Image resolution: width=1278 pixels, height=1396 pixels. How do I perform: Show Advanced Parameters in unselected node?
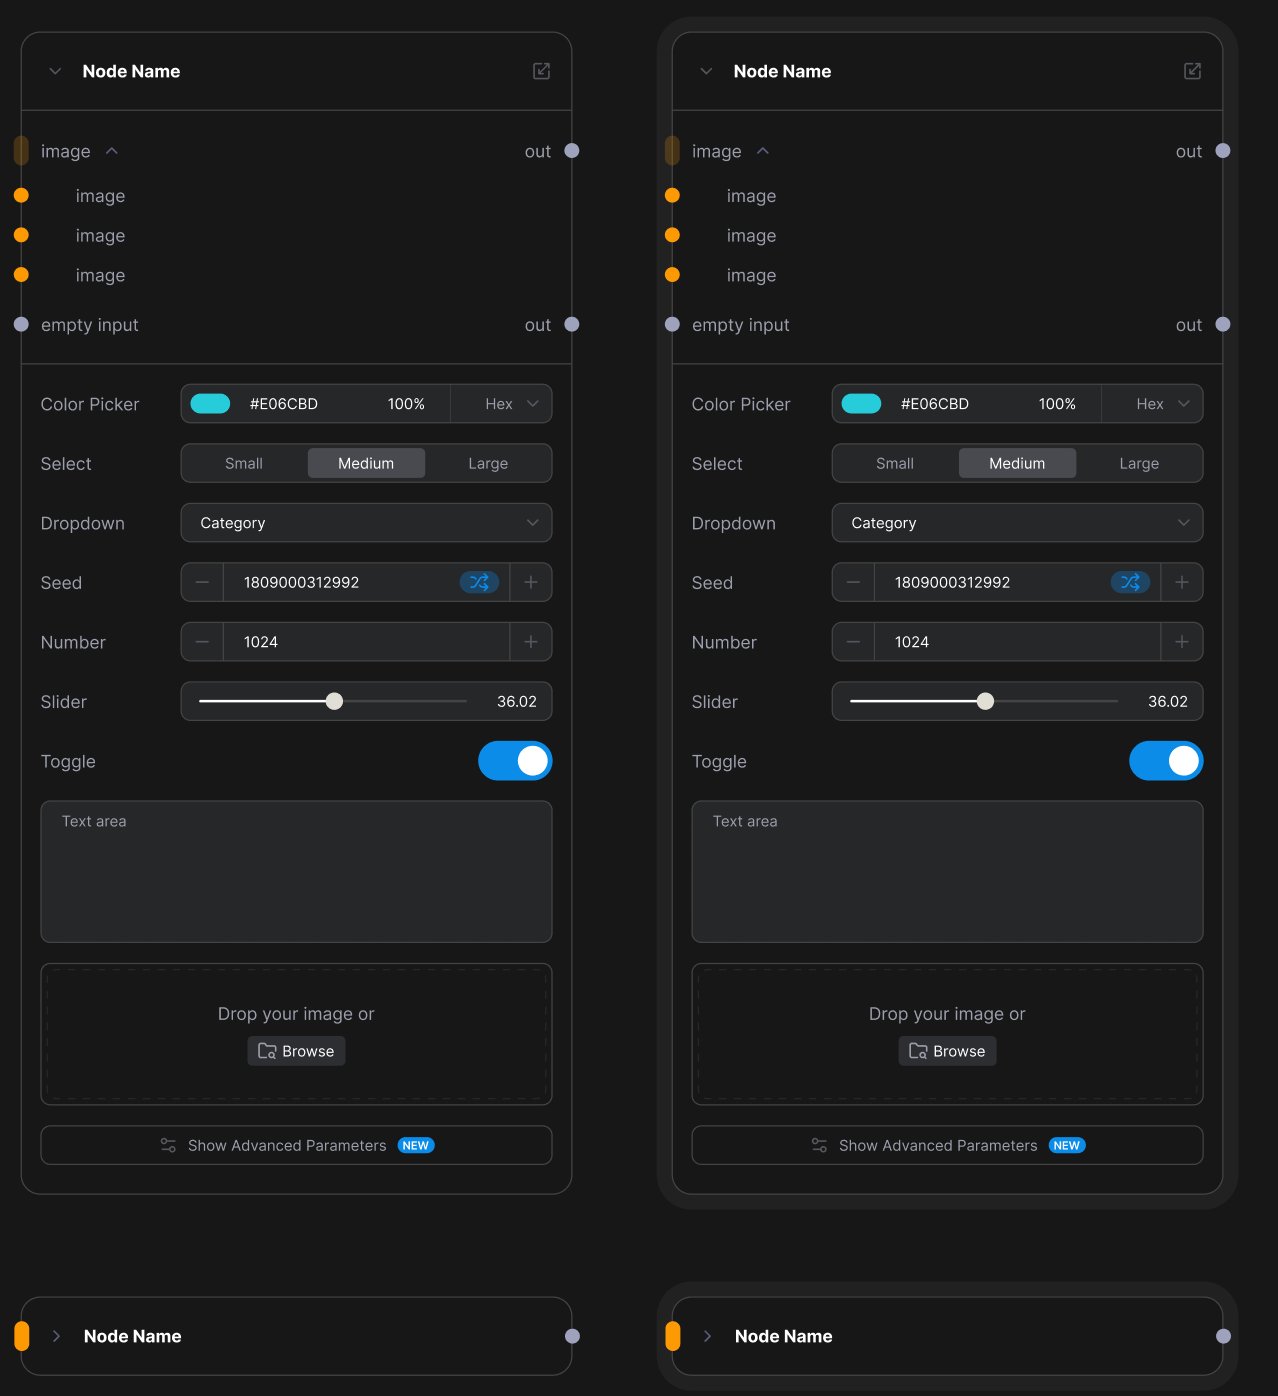pos(296,1145)
